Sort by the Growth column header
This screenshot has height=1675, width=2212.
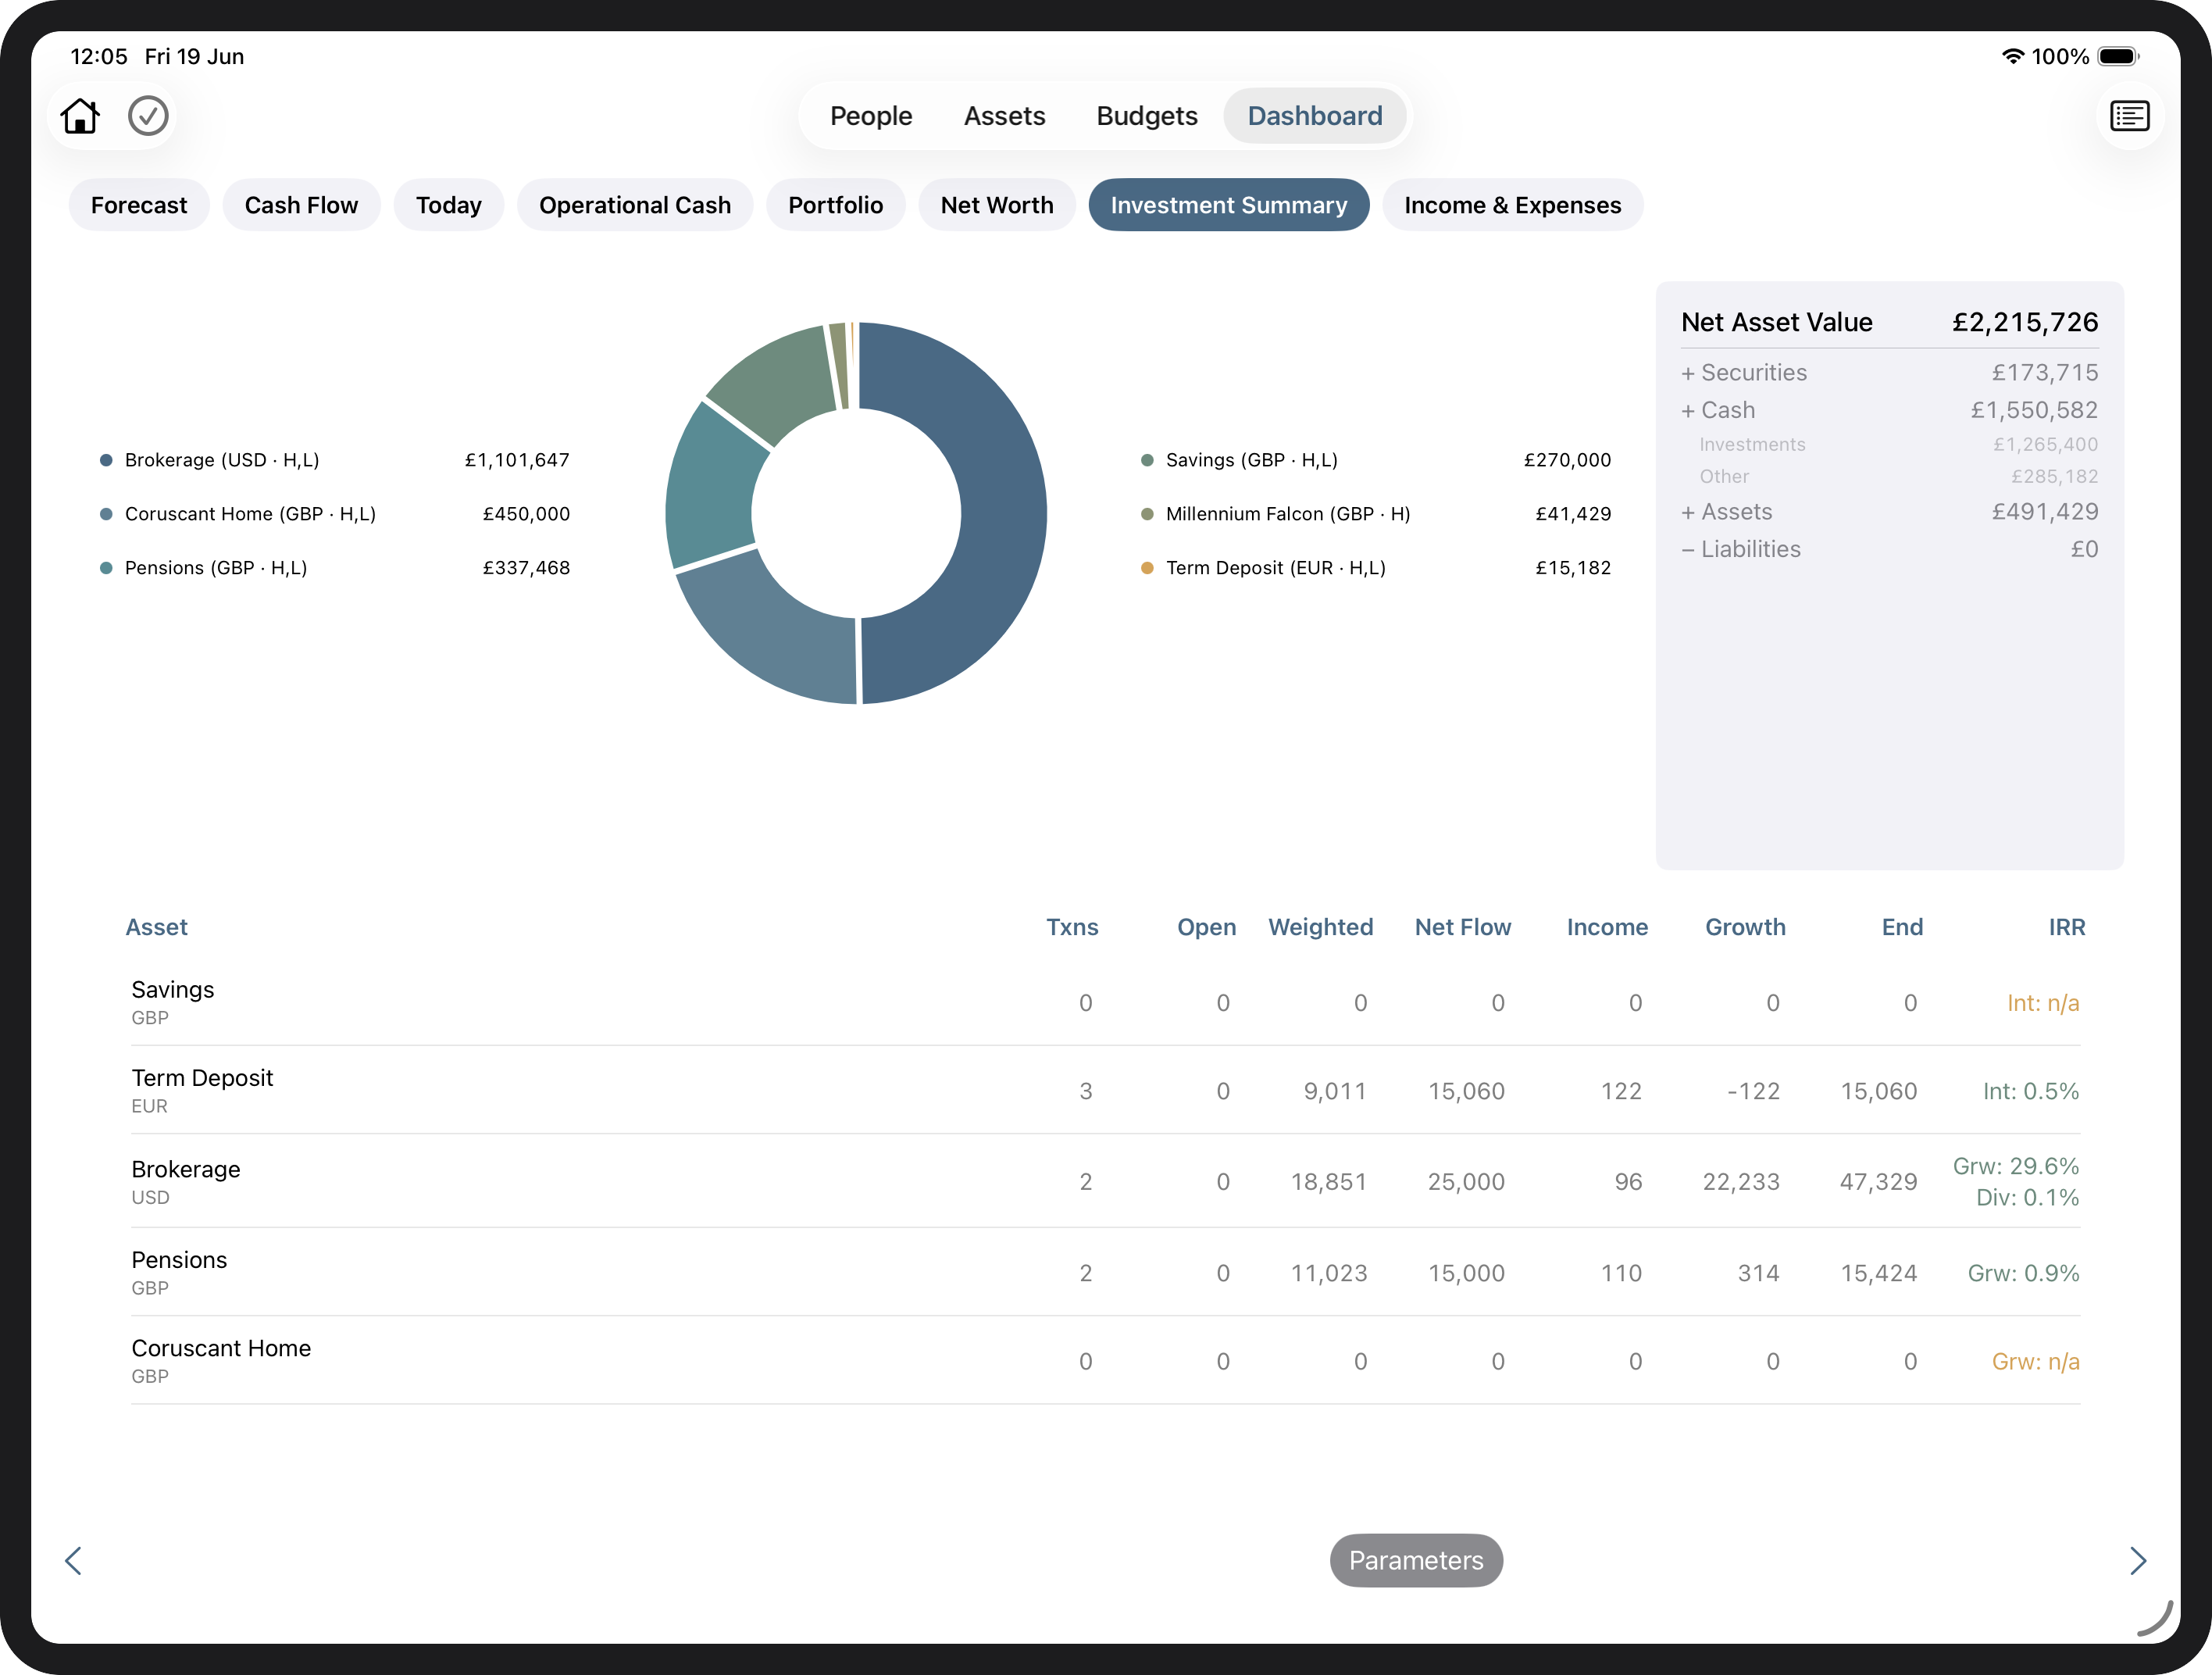[x=1745, y=927]
